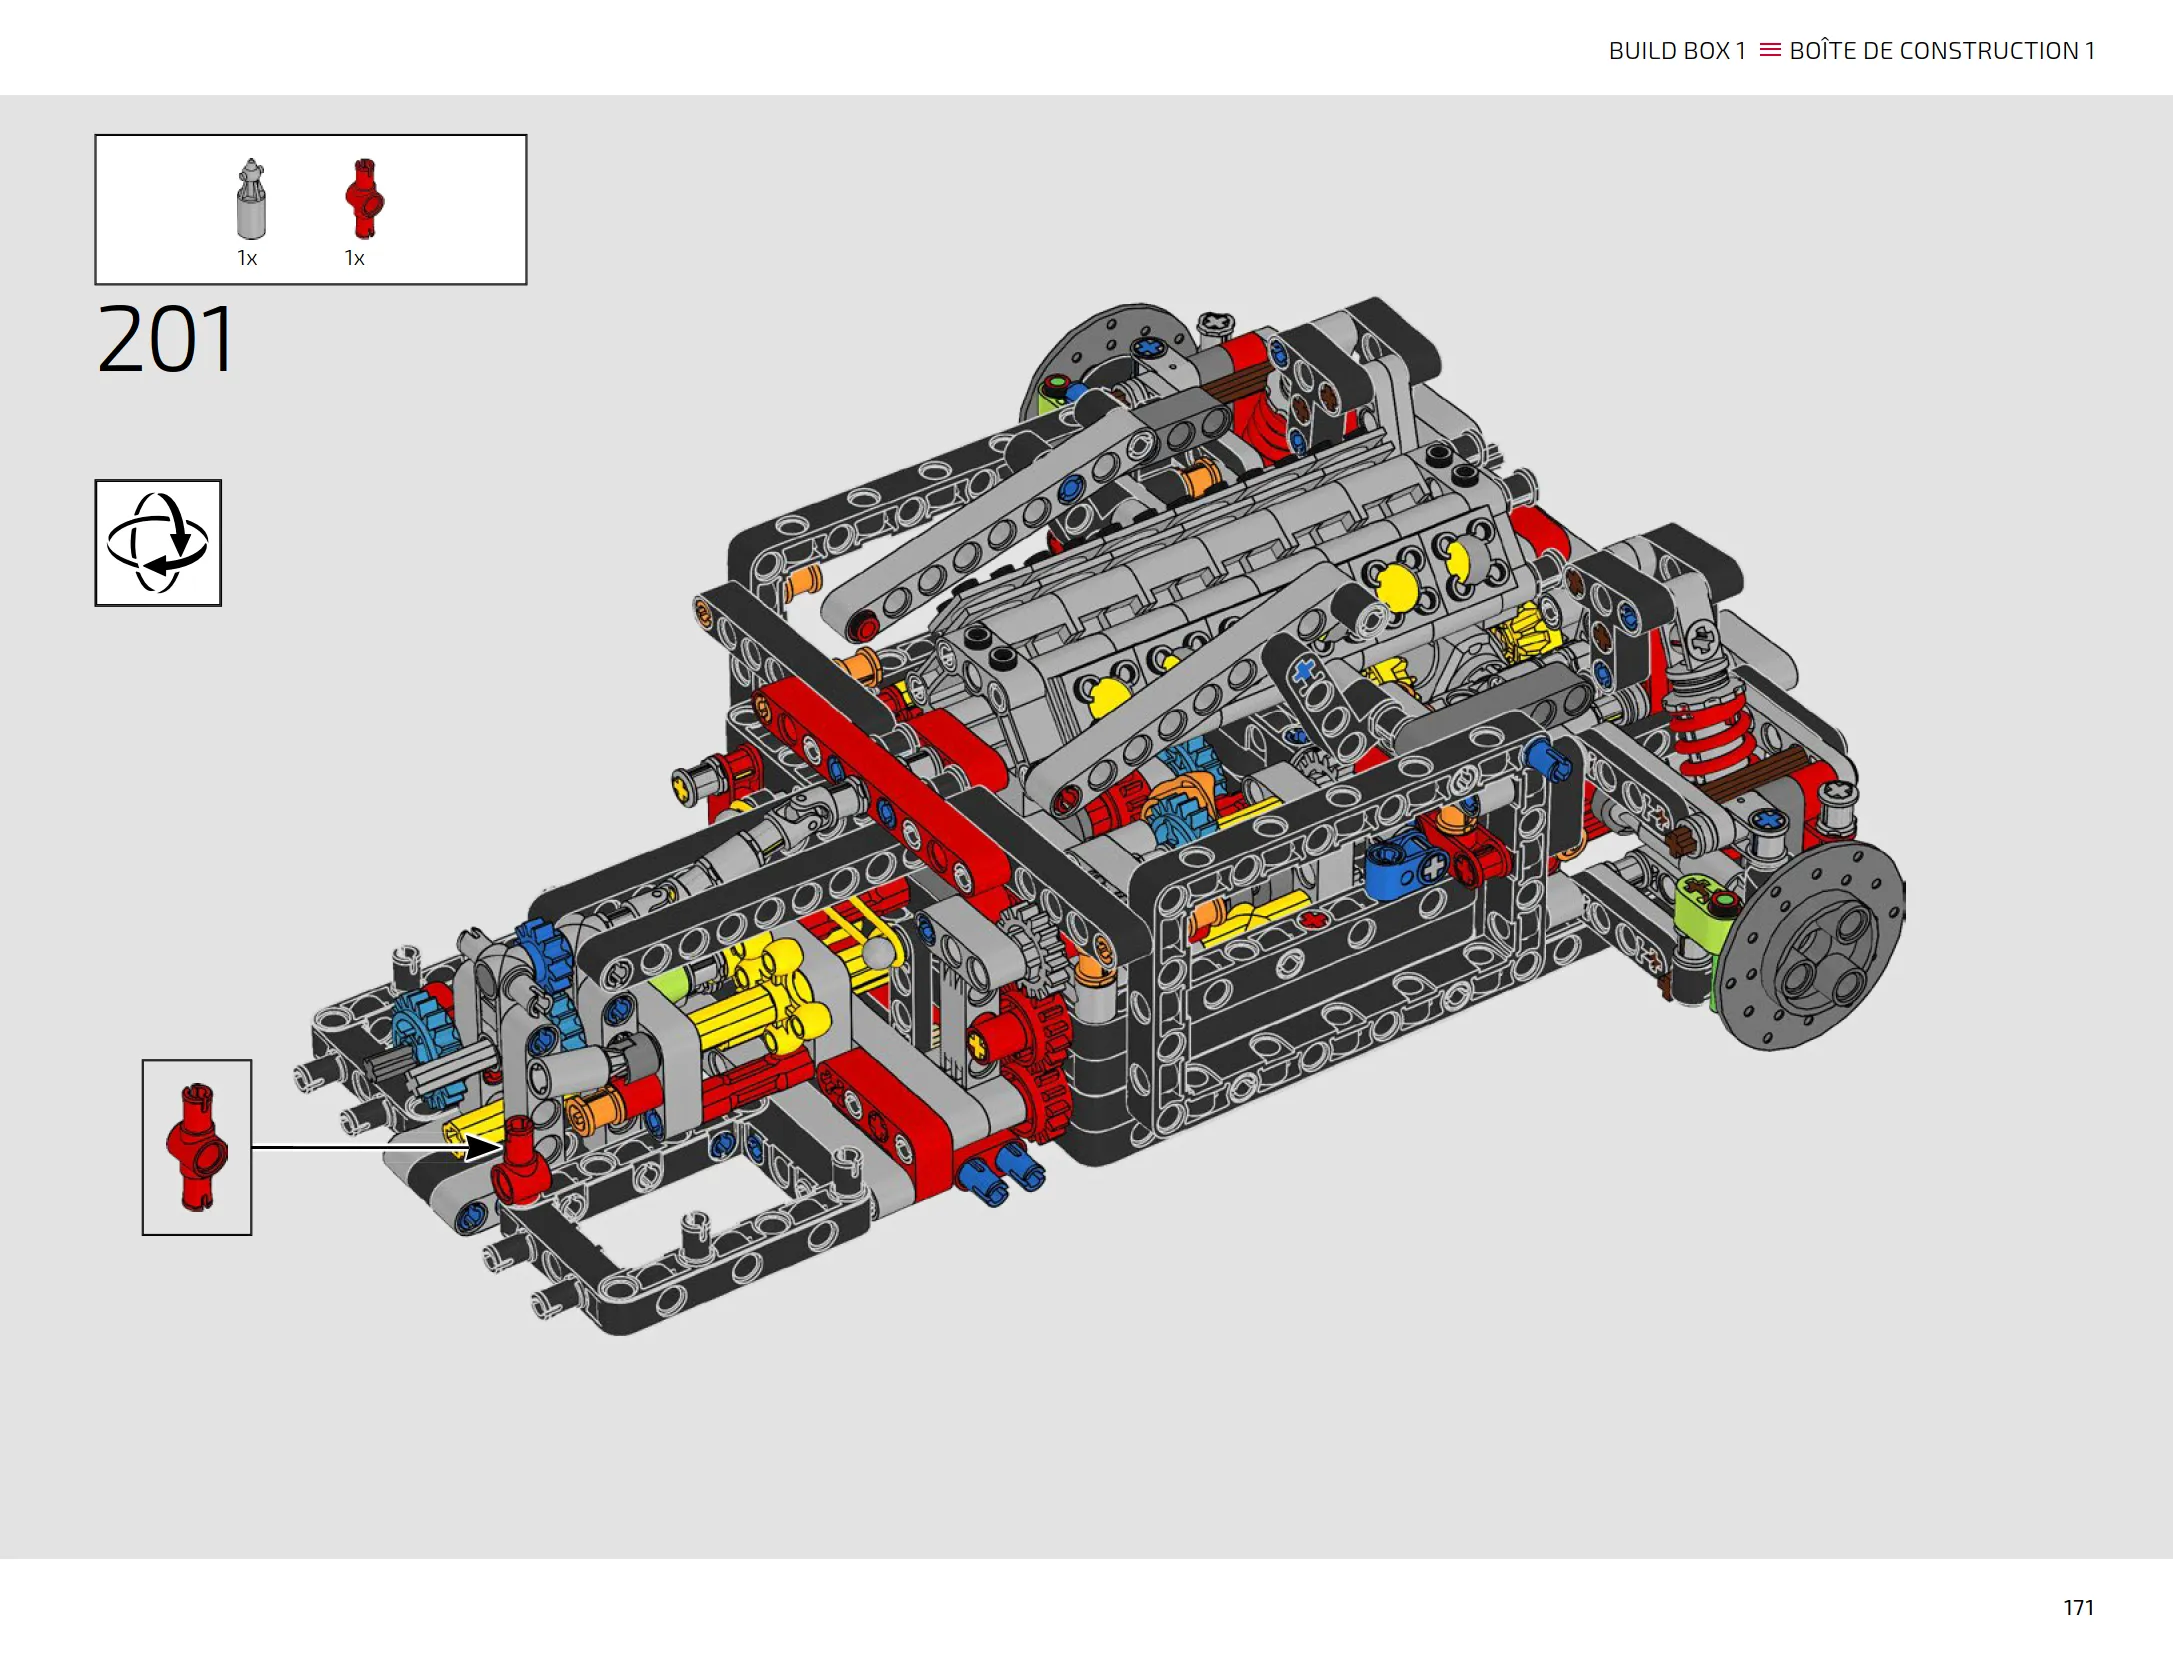This screenshot has width=2173, height=1654.
Task: Click the red triple-line separator icon in header
Action: [x=1769, y=50]
